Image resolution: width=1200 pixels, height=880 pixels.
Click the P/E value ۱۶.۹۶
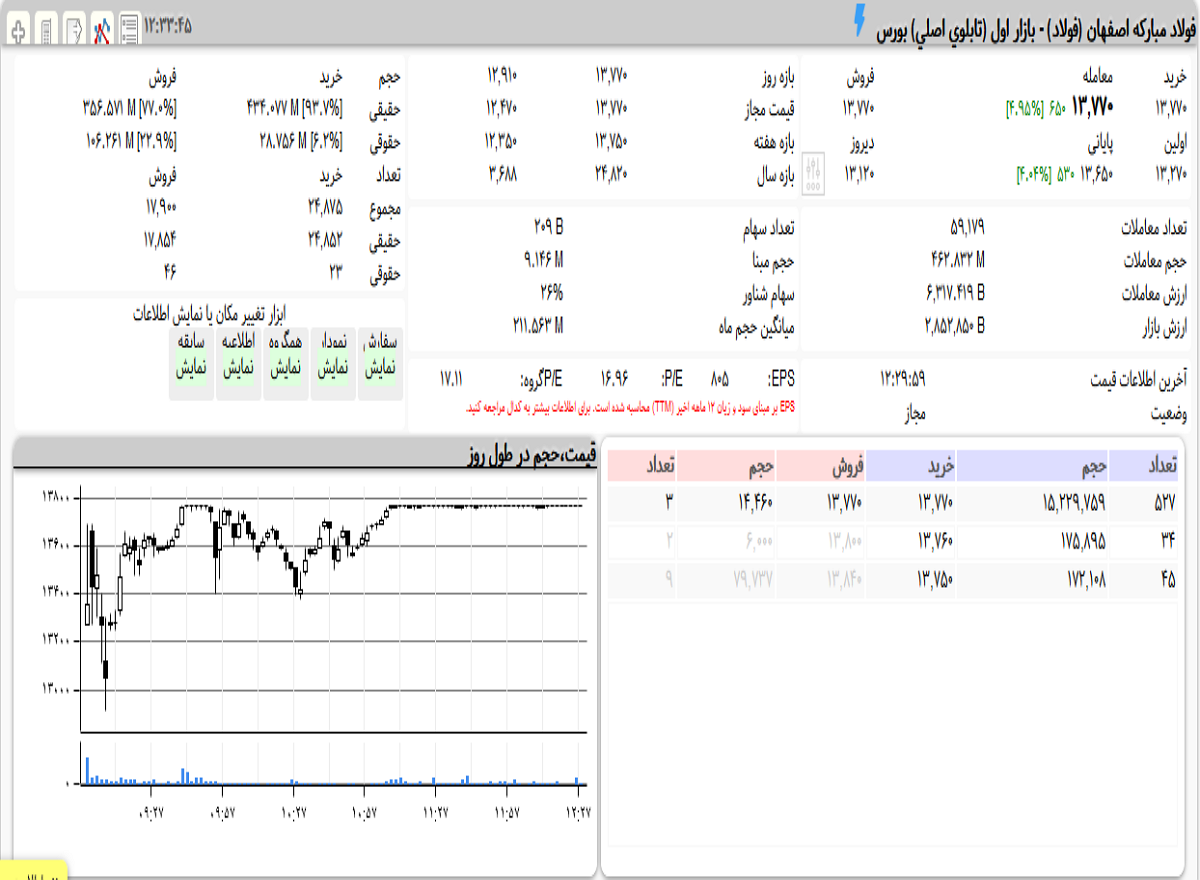(x=613, y=380)
